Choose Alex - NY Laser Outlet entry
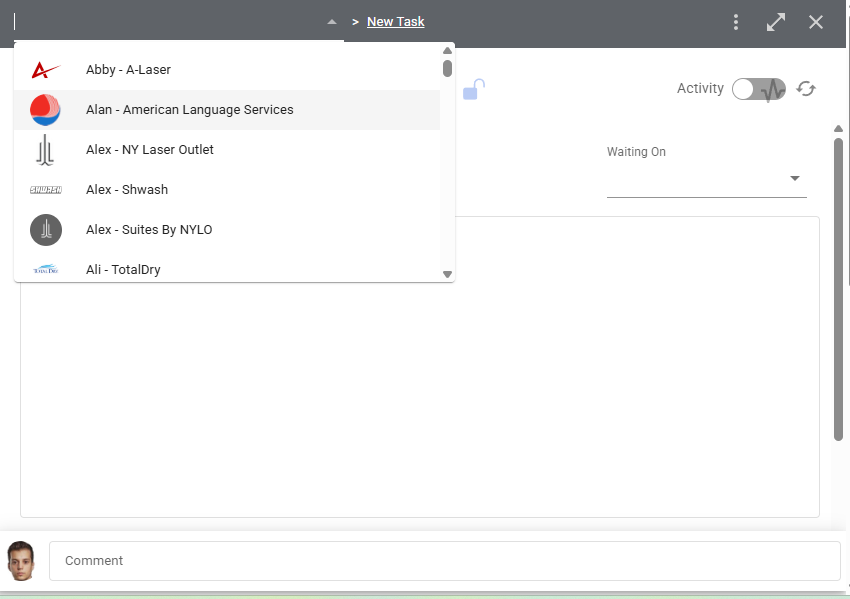This screenshot has height=599, width=850. pyautogui.click(x=150, y=150)
